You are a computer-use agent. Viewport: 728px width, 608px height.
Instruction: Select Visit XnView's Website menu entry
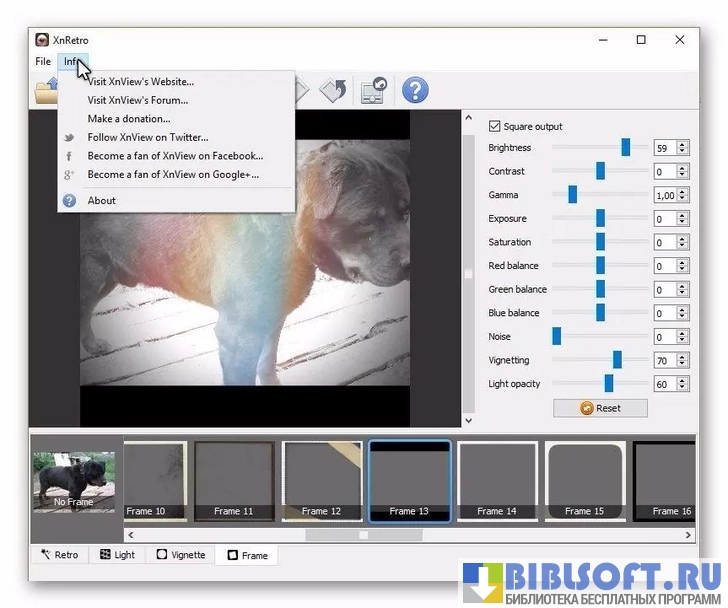(141, 82)
